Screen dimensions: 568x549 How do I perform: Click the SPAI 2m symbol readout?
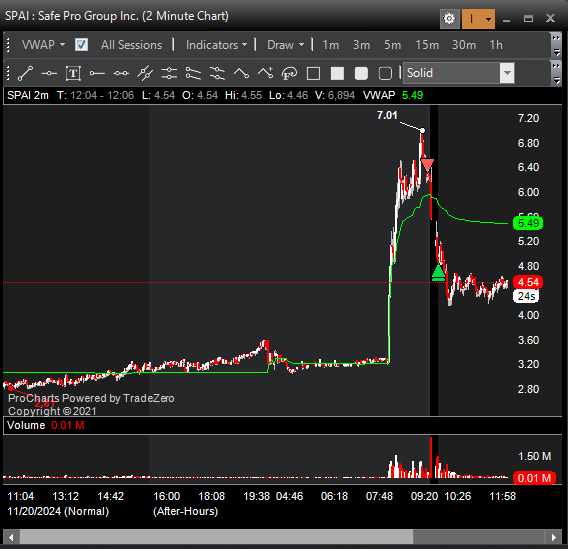click(x=28, y=95)
